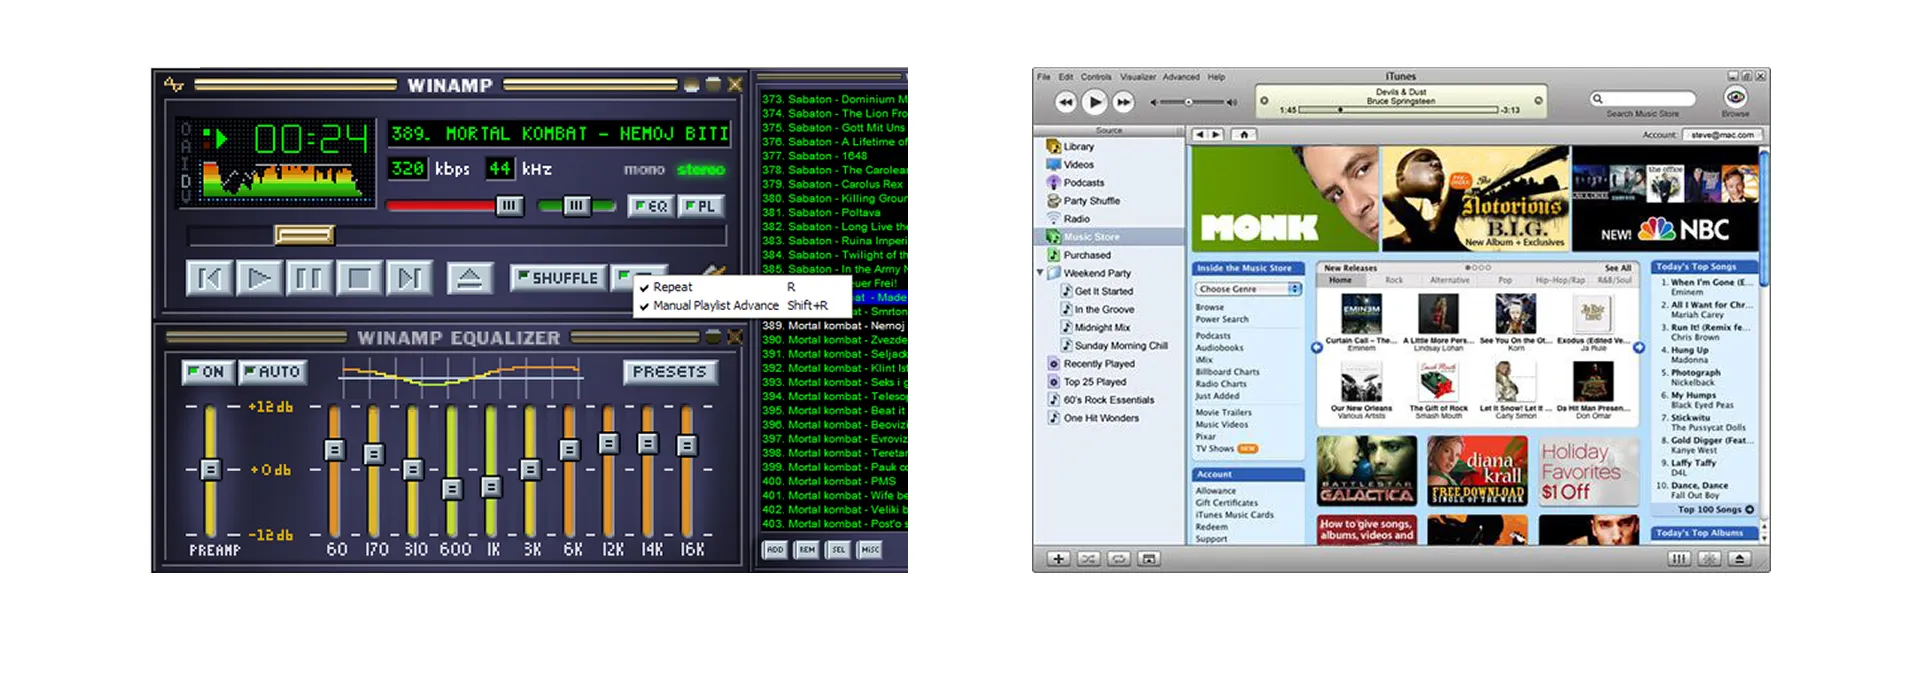Select Manual Playlist Advance menu entry
The image size is (1920, 673).
715,306
